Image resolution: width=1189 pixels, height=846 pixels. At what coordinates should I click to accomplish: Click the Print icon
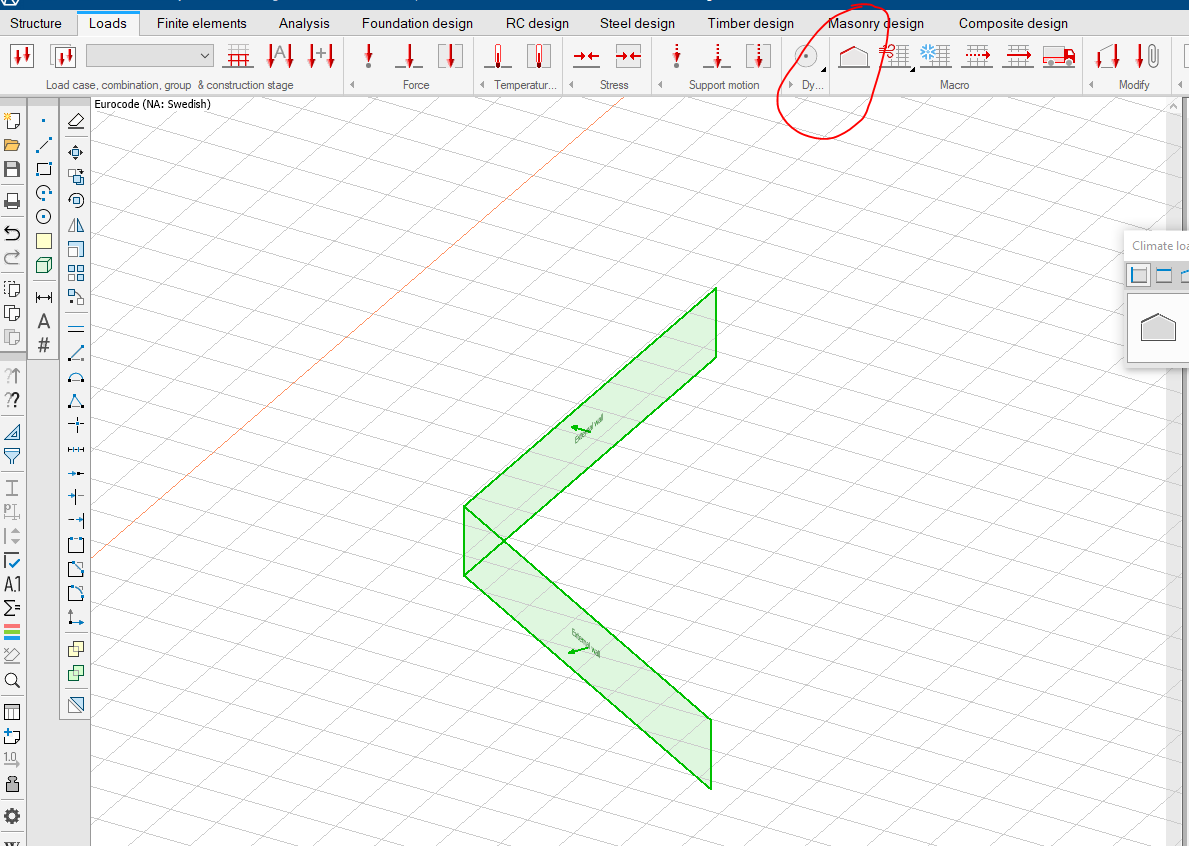[x=11, y=201]
